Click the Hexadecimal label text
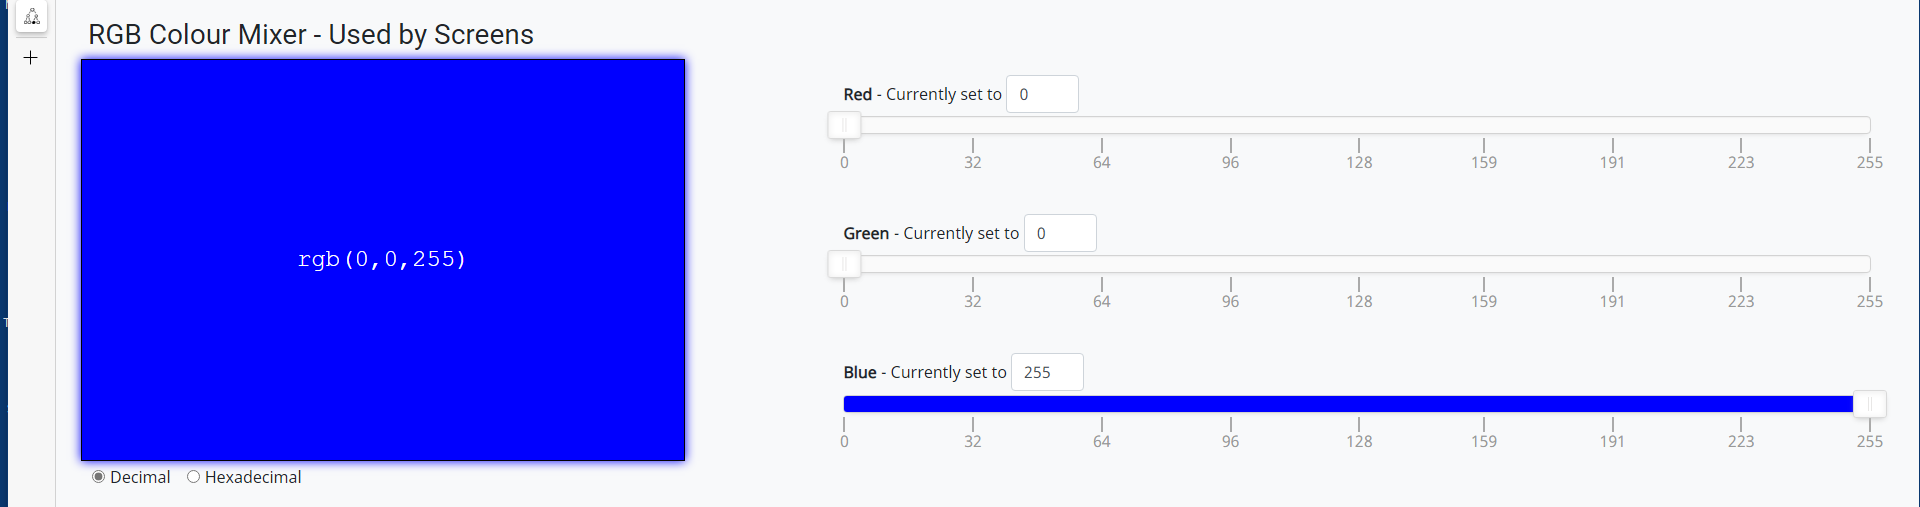This screenshot has height=507, width=1920. (x=253, y=477)
